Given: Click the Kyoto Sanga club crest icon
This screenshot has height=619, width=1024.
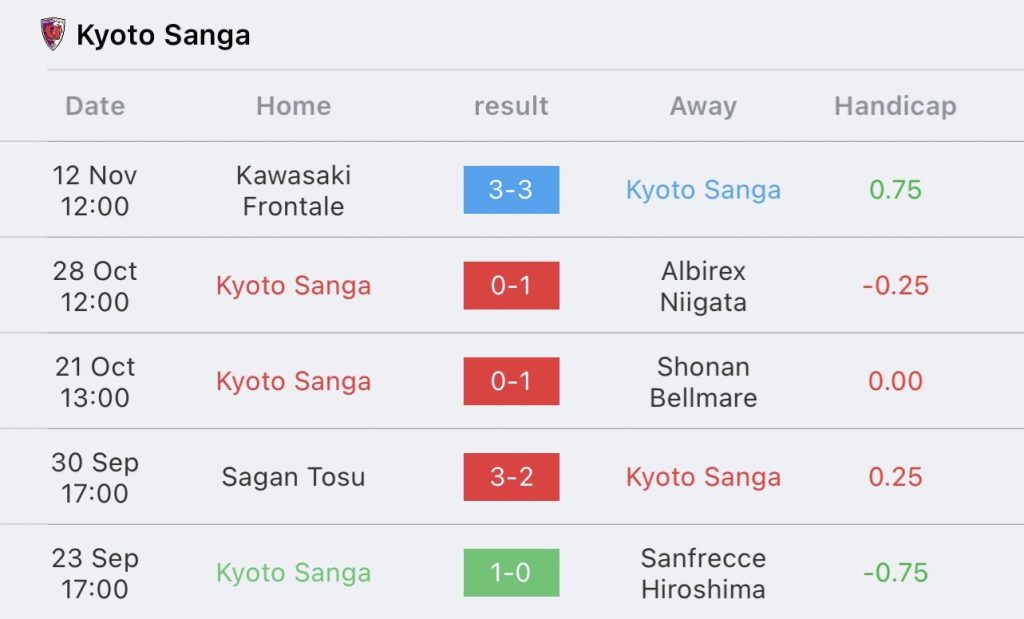Looking at the screenshot, I should tap(53, 34).
